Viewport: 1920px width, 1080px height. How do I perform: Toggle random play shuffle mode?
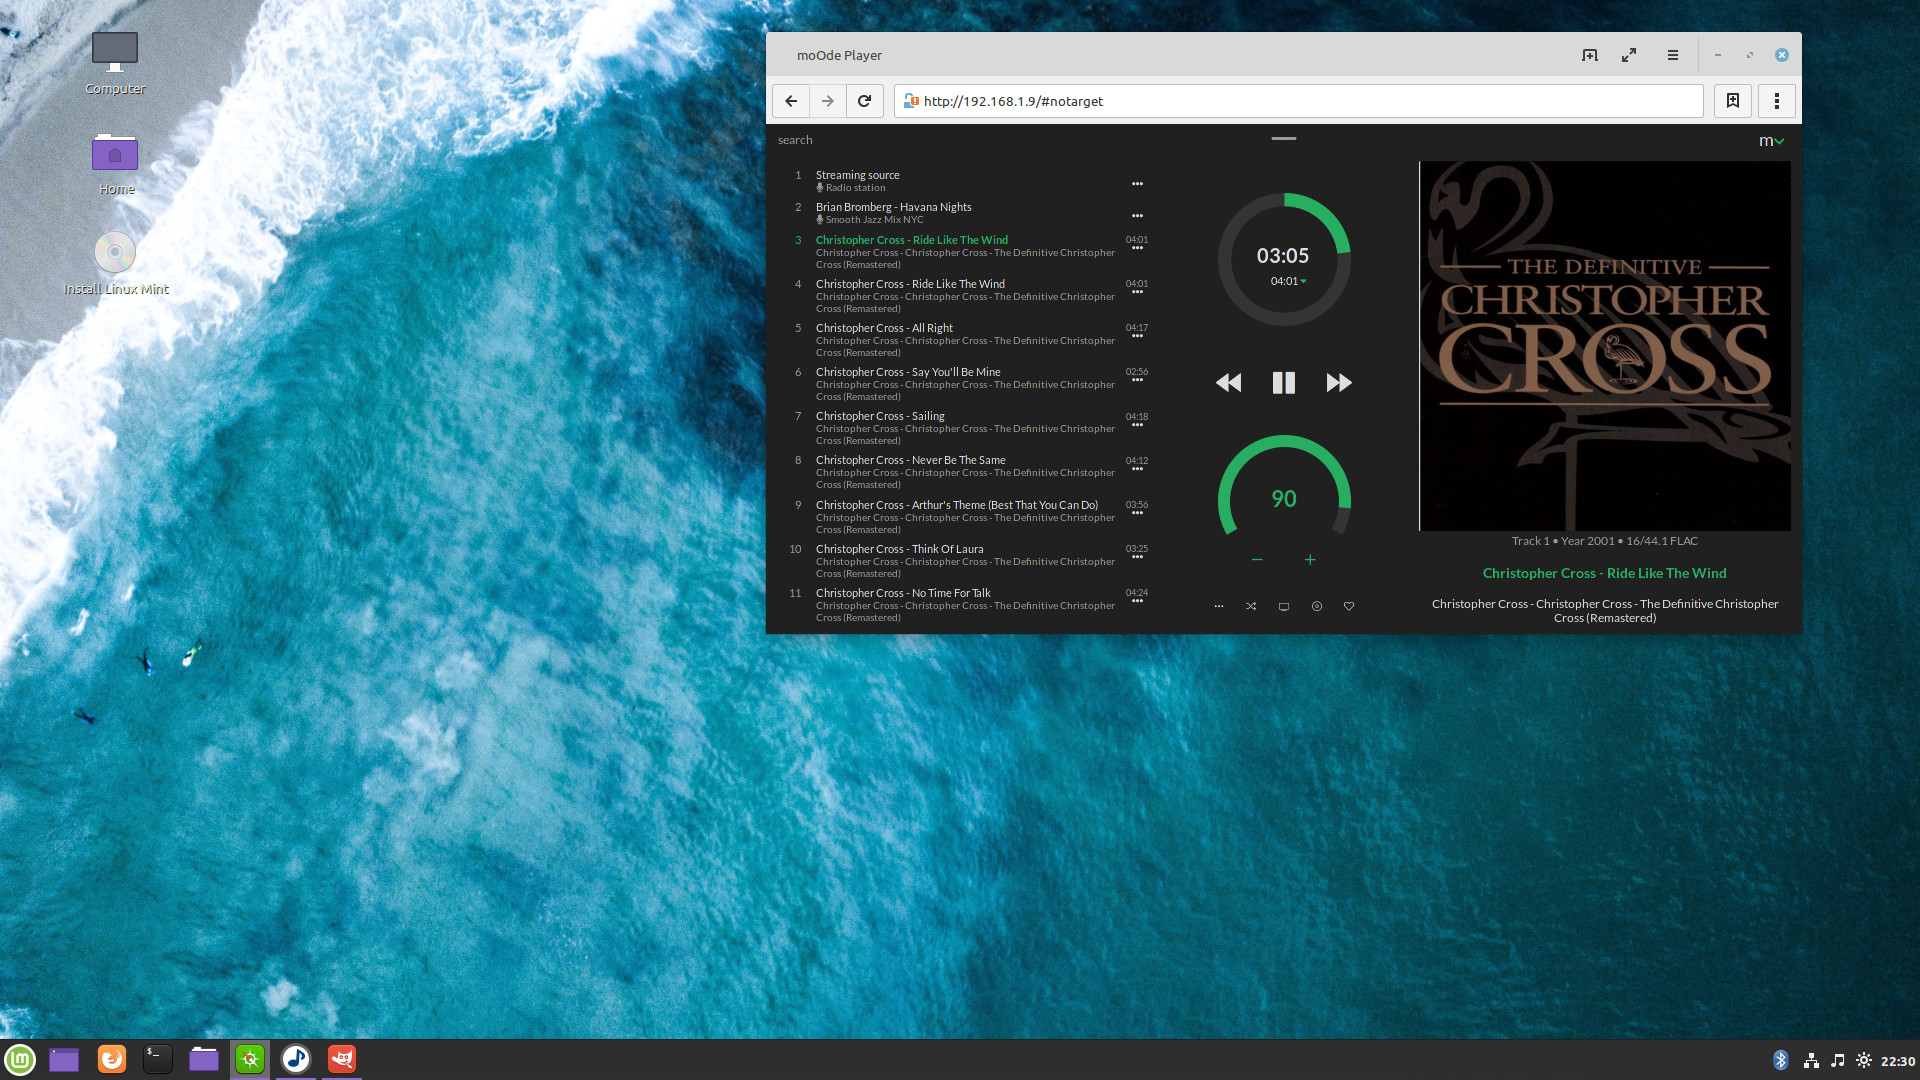click(x=1250, y=606)
